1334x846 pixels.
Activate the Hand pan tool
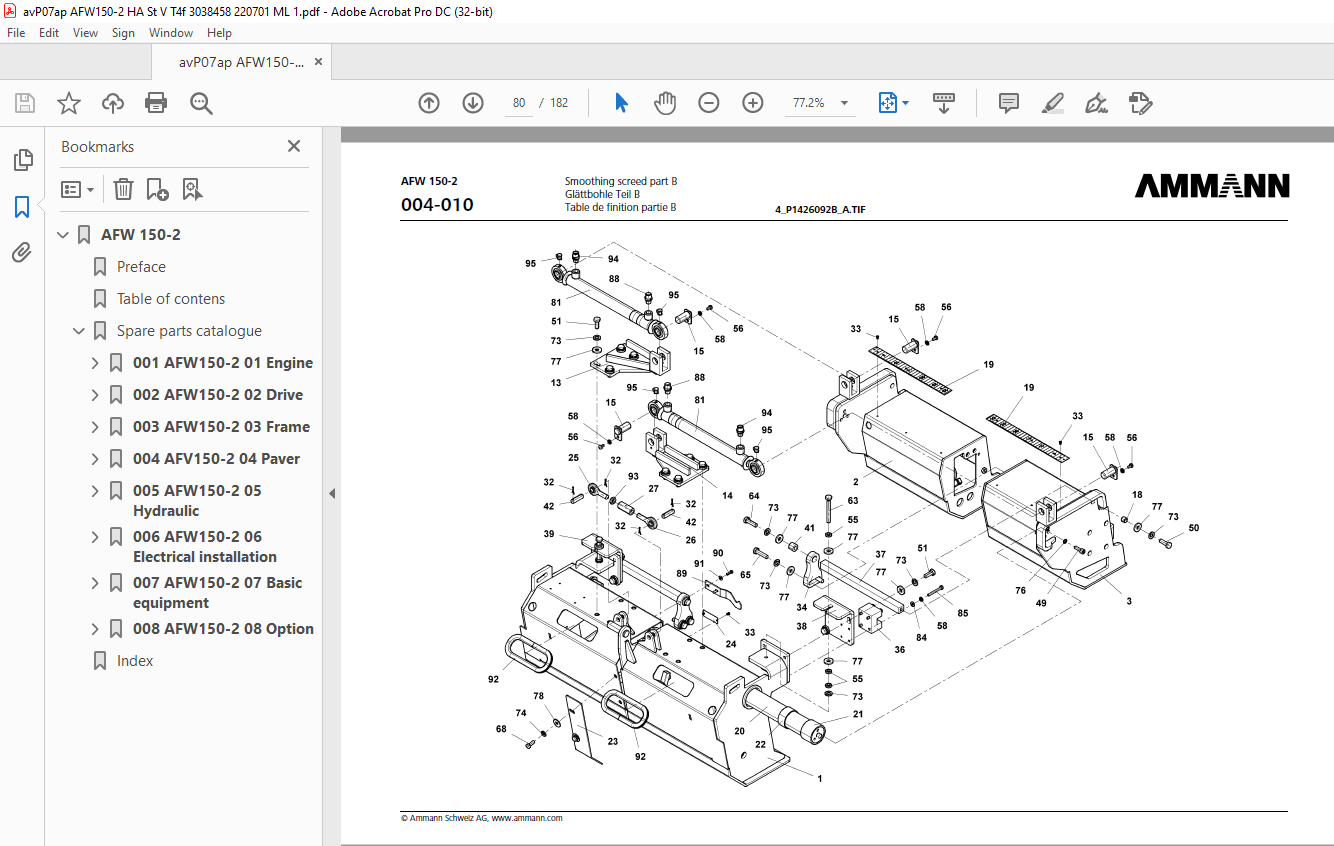tap(665, 103)
